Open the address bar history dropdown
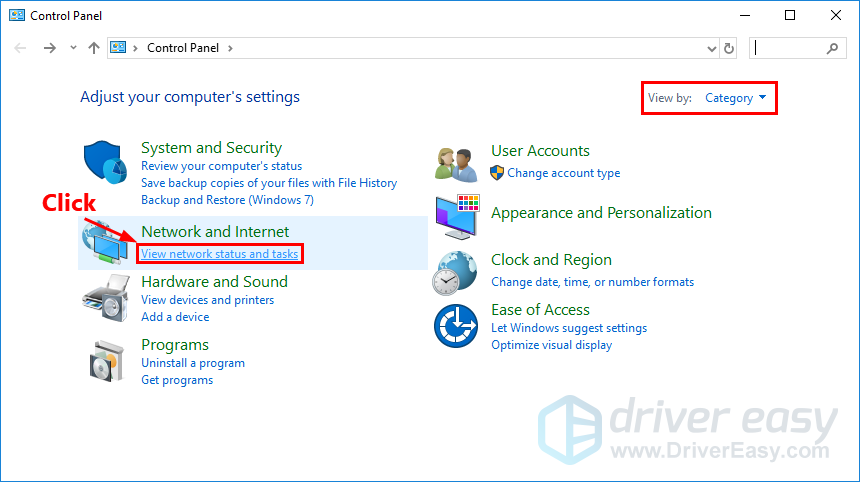The width and height of the screenshot is (860, 482). [x=711, y=48]
